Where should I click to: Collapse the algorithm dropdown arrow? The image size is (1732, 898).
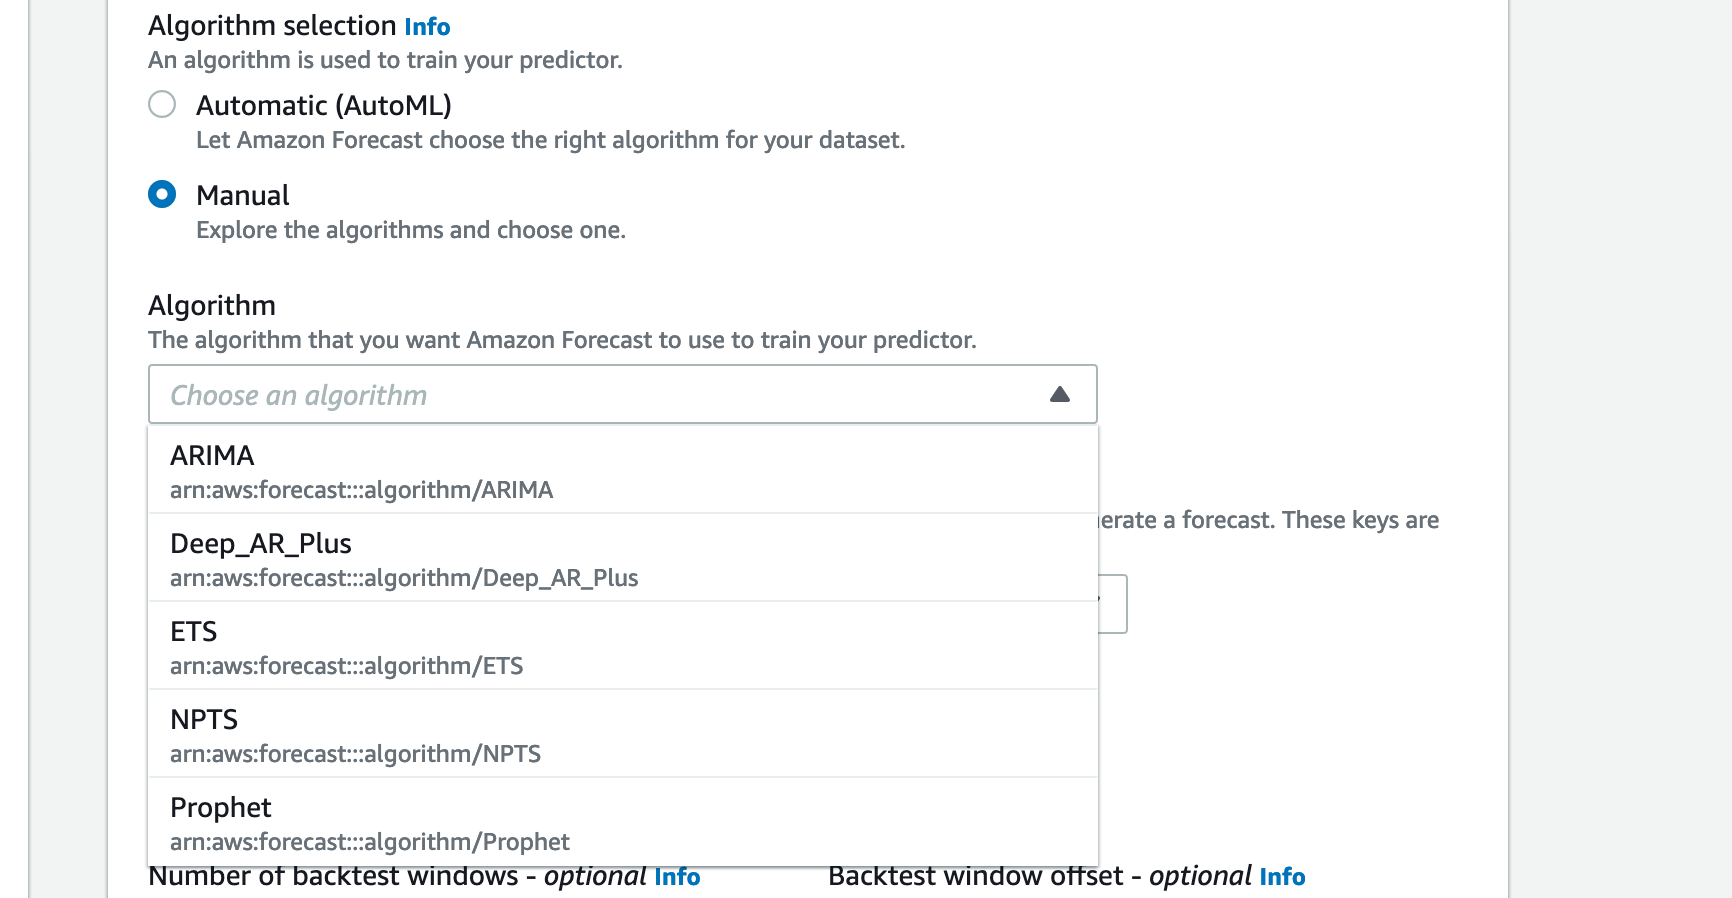[1060, 395]
